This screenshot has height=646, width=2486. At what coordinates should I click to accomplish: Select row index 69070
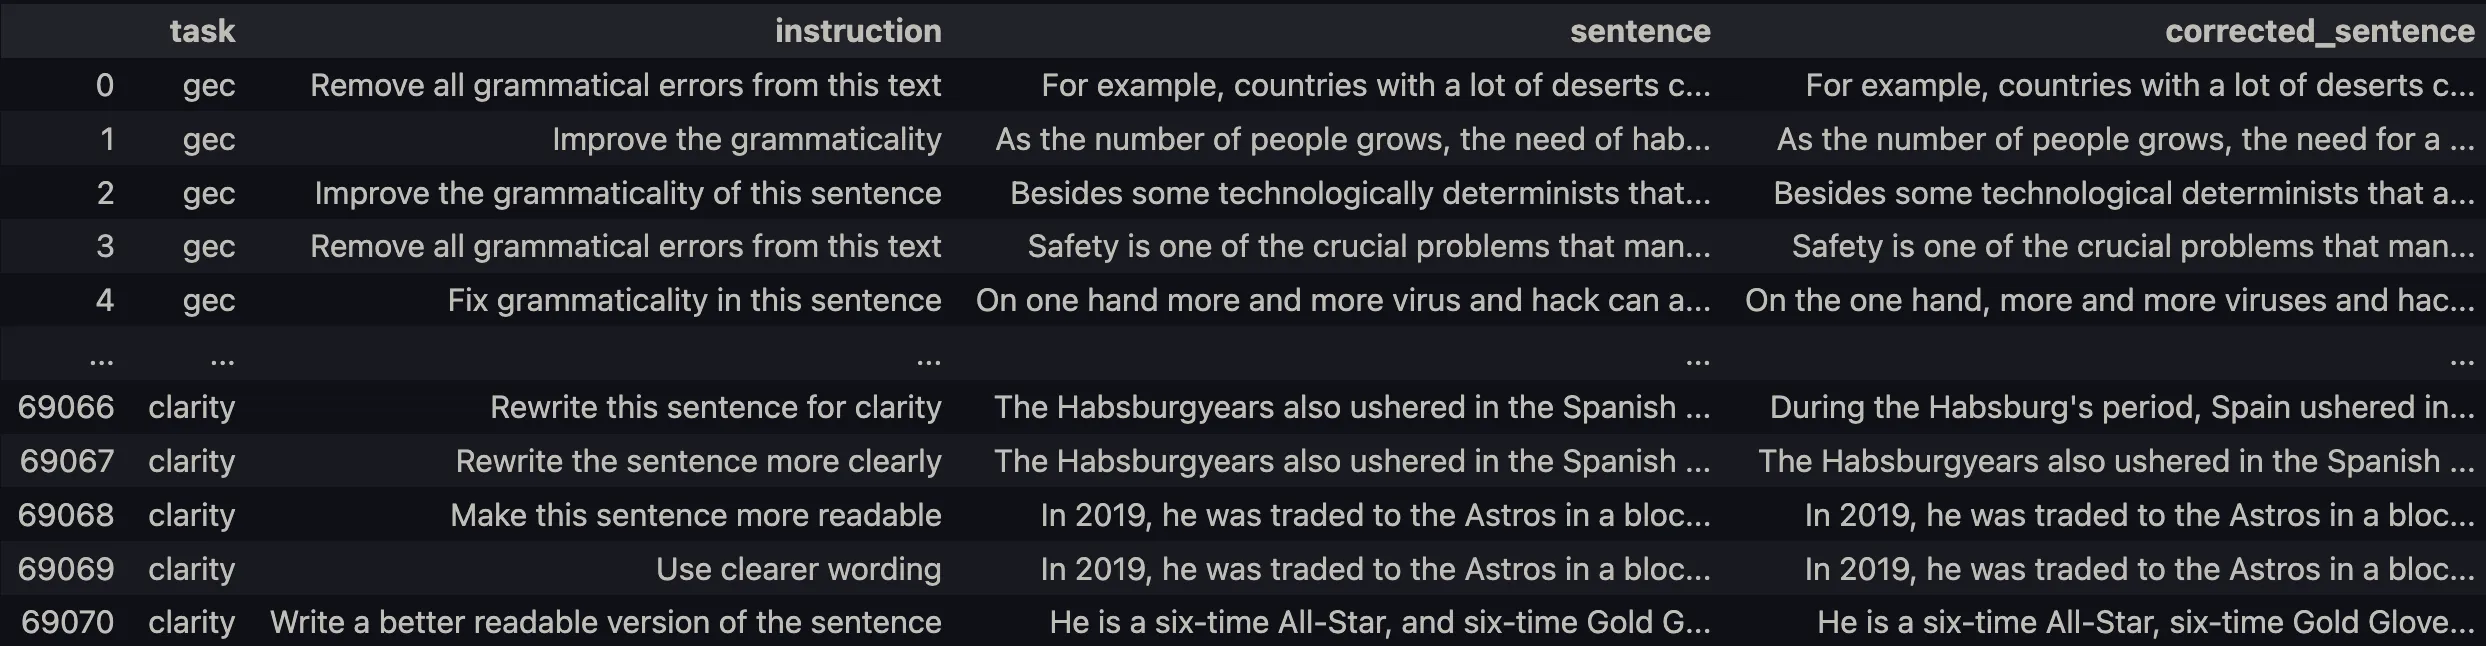coord(67,622)
